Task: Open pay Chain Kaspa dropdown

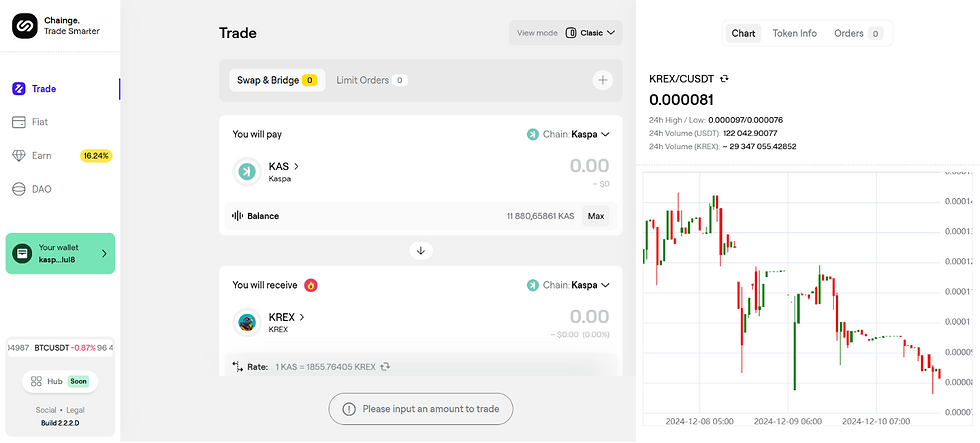Action: tap(568, 134)
